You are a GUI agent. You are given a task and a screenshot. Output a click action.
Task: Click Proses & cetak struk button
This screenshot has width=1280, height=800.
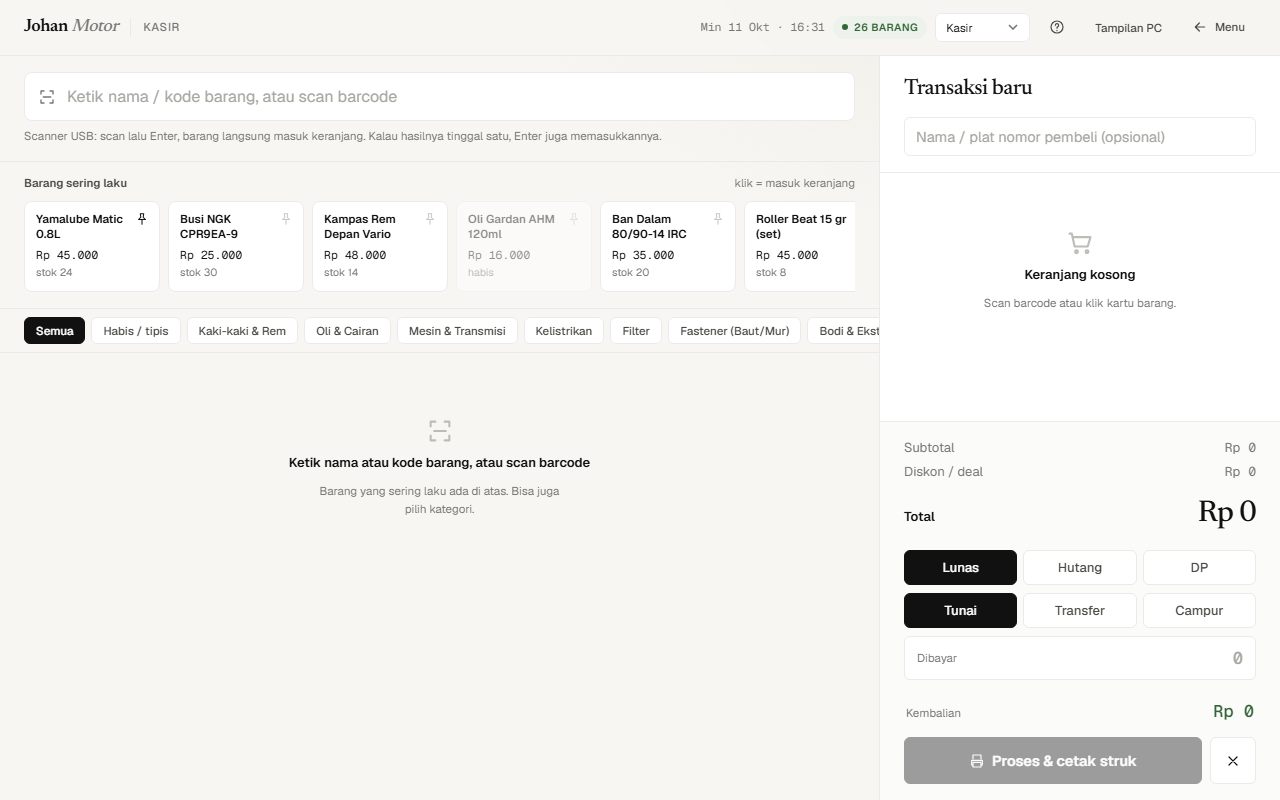(1053, 761)
